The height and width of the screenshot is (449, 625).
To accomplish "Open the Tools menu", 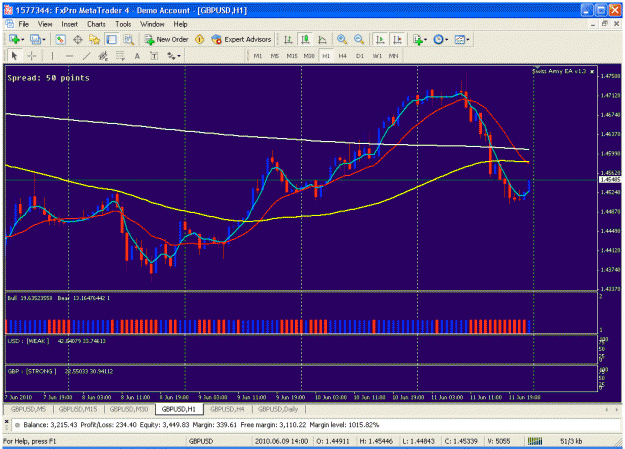I will coord(123,24).
